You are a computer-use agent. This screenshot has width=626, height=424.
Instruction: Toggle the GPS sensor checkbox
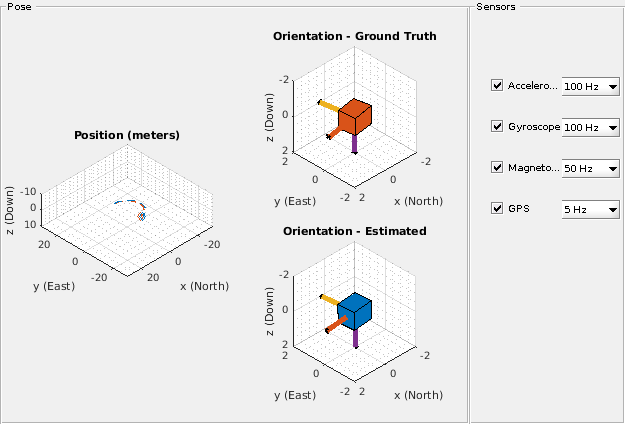(498, 209)
